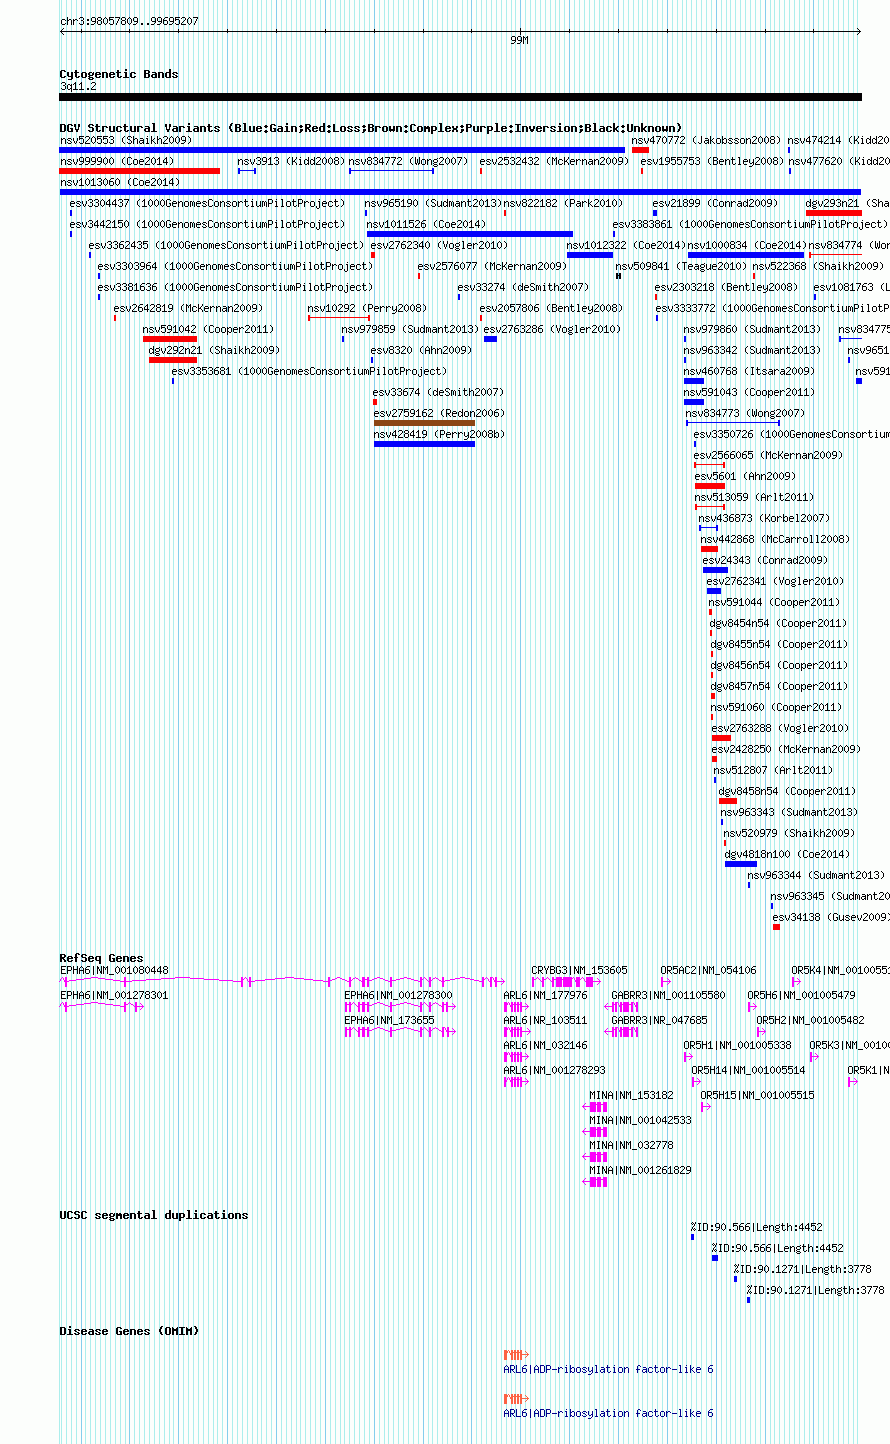This screenshot has width=890, height=1444.
Task: Click nsv470772 (Jakobsson2008) variant label
Action: click(706, 140)
